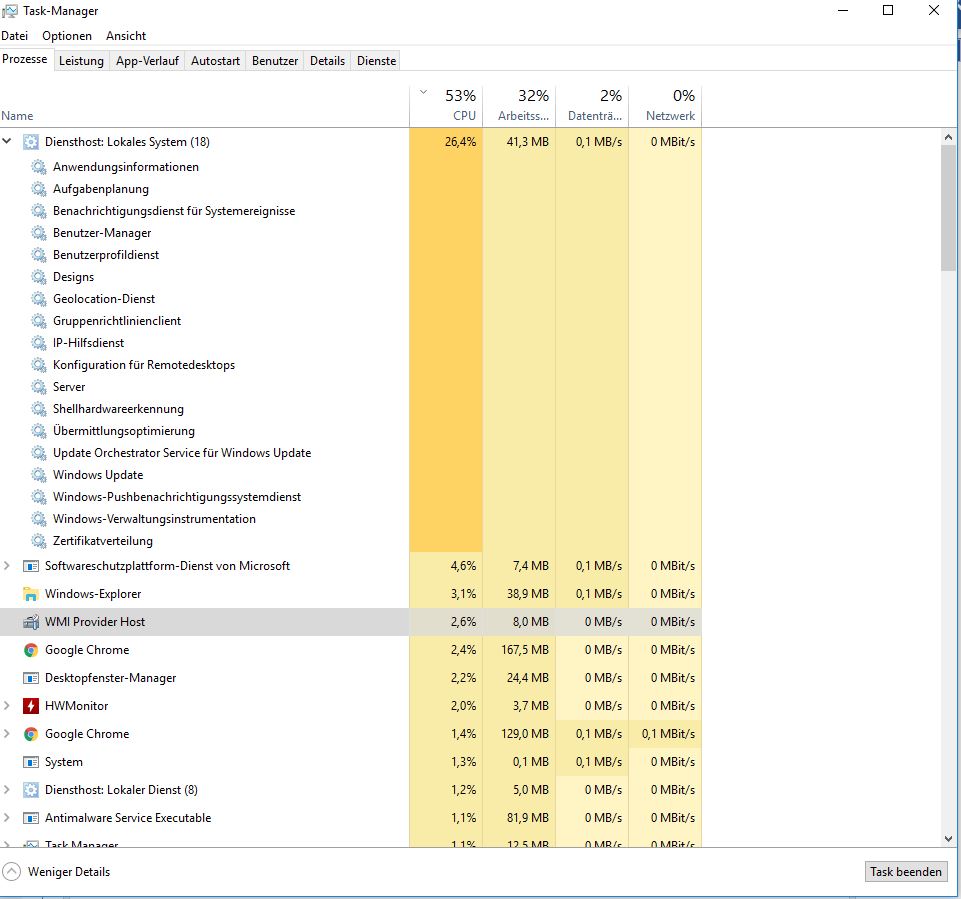This screenshot has width=961, height=899.
Task: Click the Weniger Details label
Action: (x=69, y=872)
